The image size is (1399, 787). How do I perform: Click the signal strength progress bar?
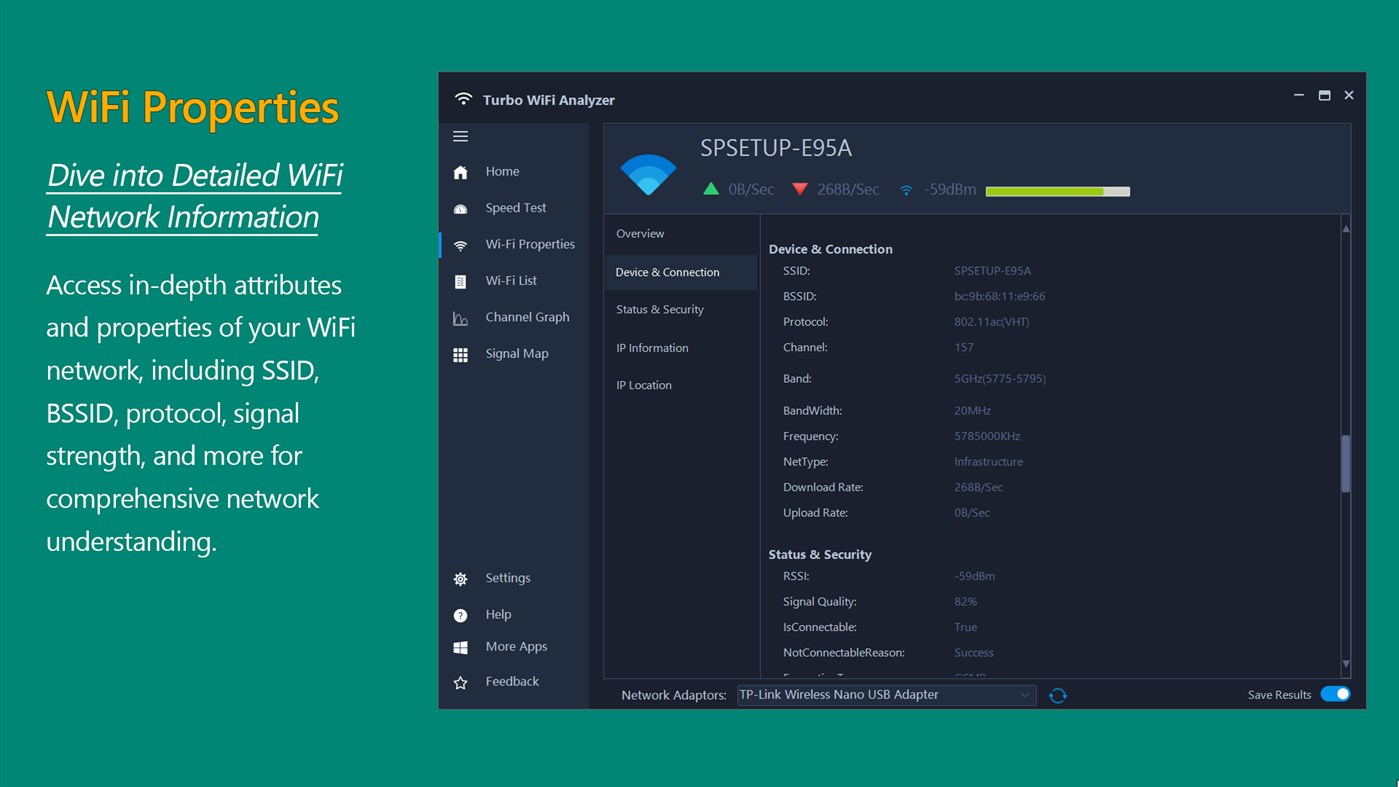point(1056,189)
